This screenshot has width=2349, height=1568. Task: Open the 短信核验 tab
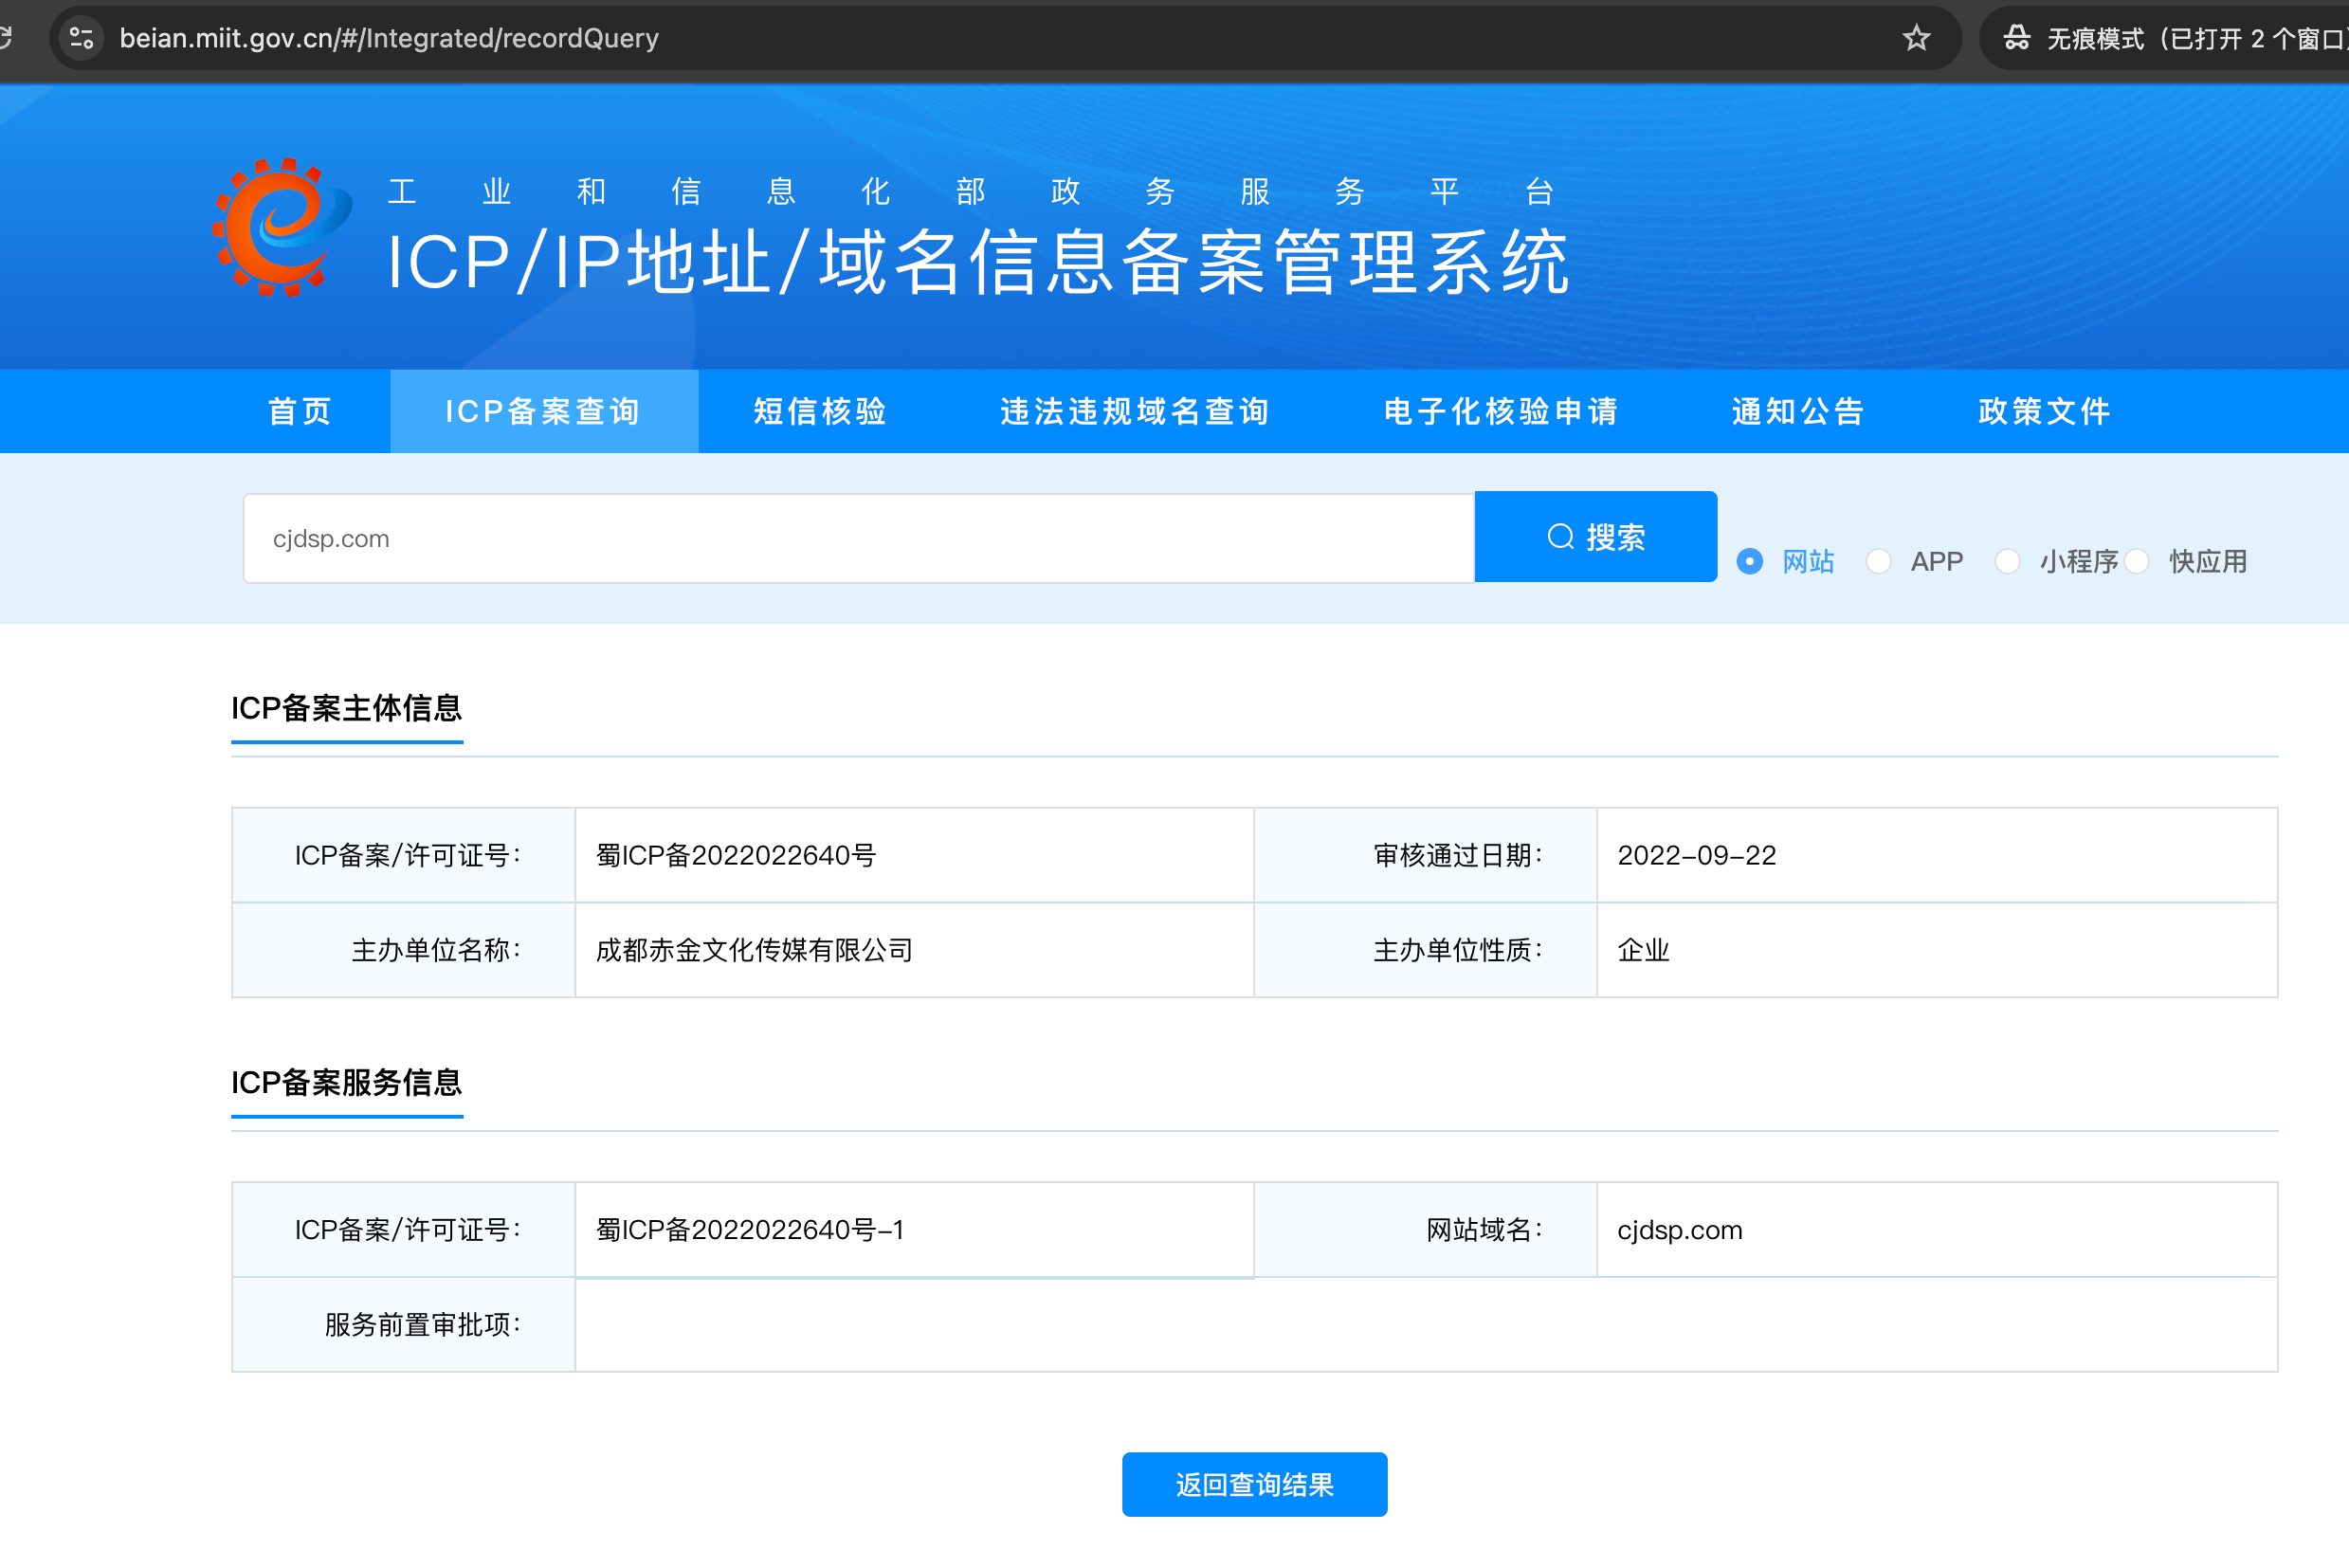tap(820, 411)
